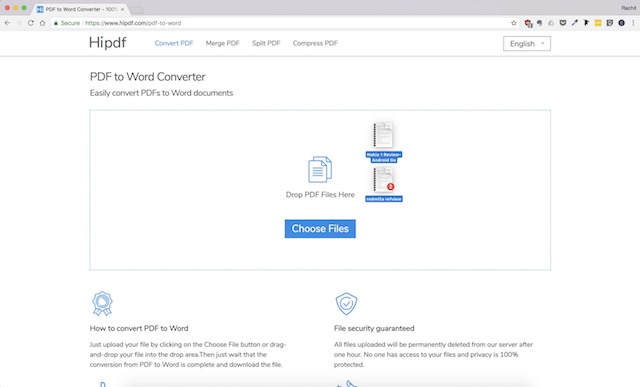This screenshot has height=387, width=640.
Task: Bookmark page with star icon
Action: pyautogui.click(x=514, y=23)
